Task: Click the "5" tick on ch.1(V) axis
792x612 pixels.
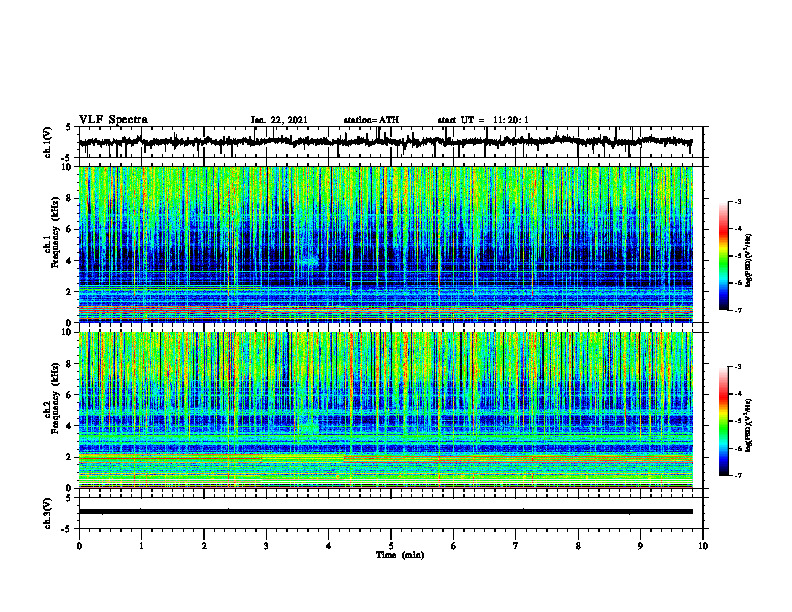Action: (69, 127)
